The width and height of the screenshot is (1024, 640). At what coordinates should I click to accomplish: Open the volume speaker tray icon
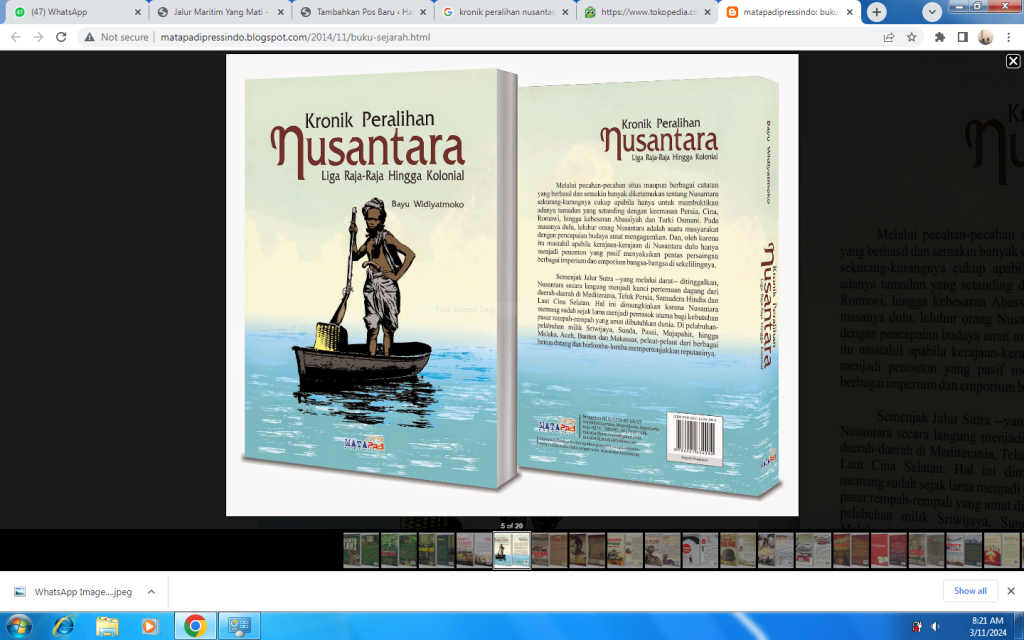click(935, 627)
